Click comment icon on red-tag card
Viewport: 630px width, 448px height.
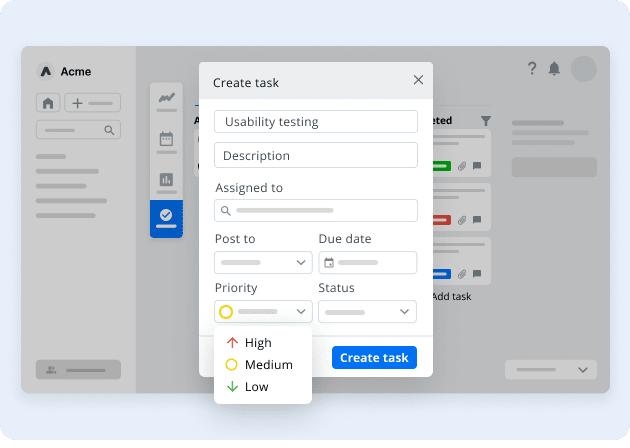[477, 219]
